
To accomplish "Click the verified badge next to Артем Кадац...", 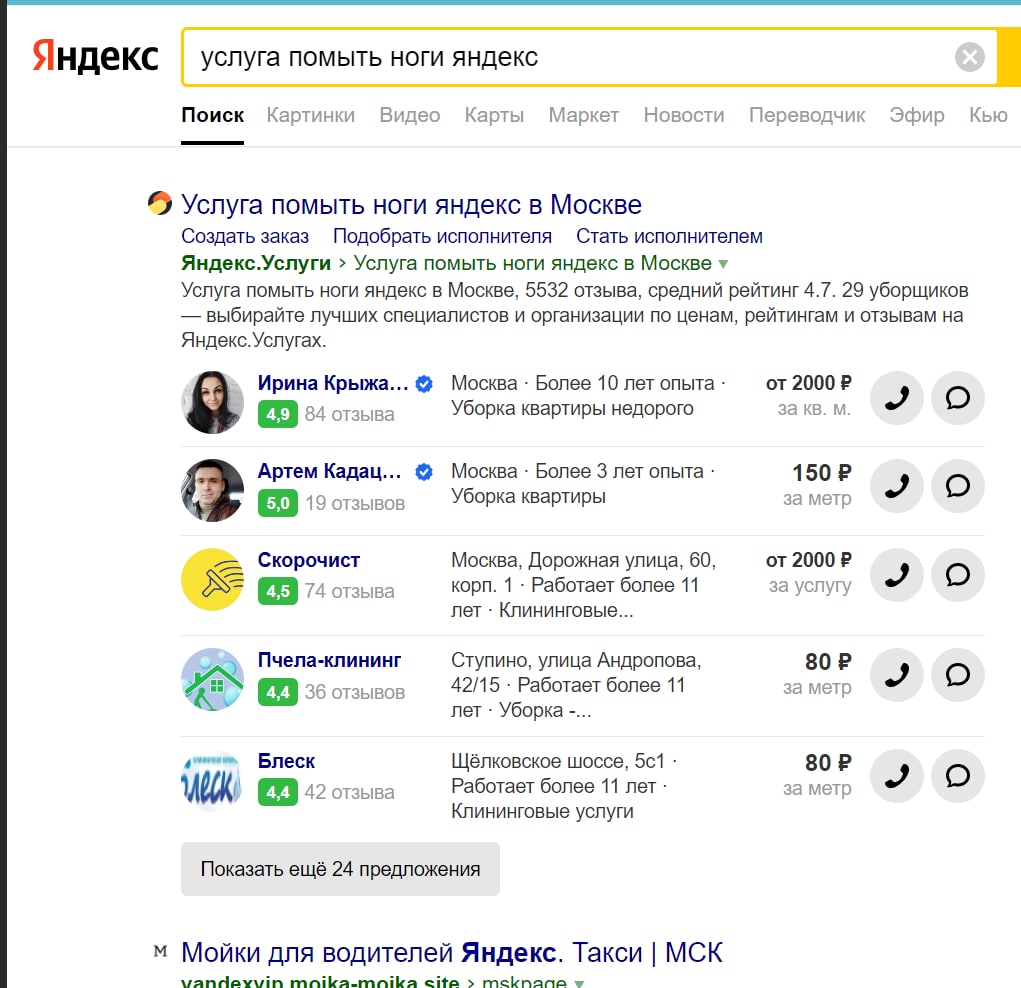I will tap(424, 472).
